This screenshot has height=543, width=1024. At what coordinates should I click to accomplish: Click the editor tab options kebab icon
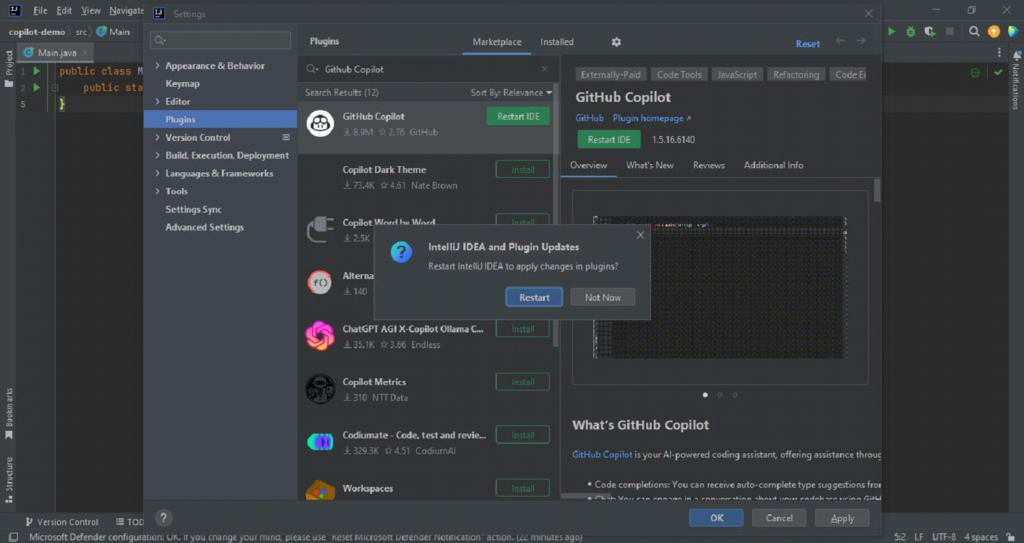tap(999, 53)
